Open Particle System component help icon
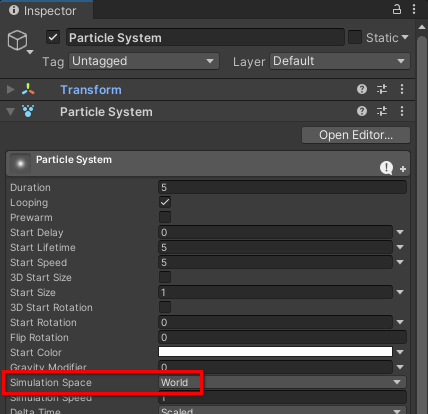This screenshot has height=414, width=428. point(362,111)
